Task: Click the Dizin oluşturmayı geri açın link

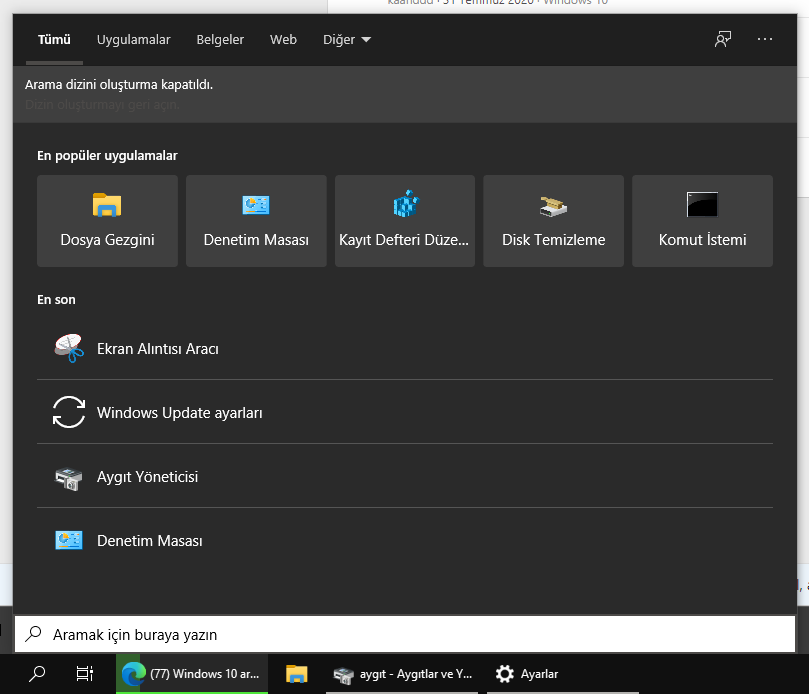Action: [102, 105]
